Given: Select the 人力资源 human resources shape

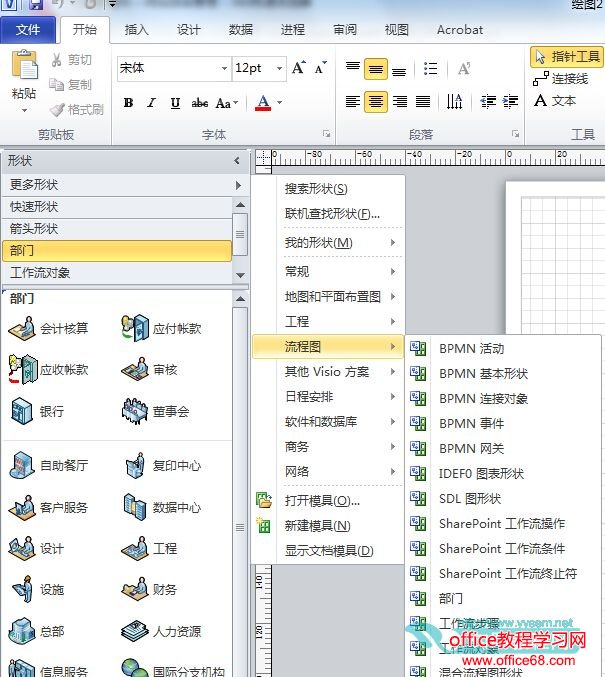Looking at the screenshot, I should pyautogui.click(x=162, y=631).
